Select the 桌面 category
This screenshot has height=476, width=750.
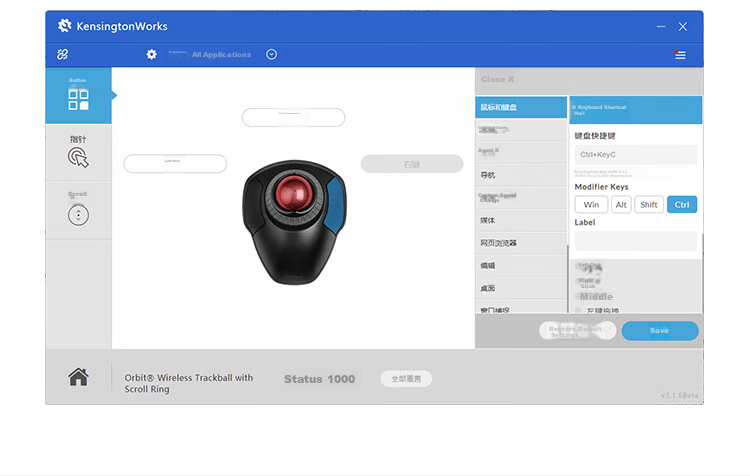tap(521, 288)
